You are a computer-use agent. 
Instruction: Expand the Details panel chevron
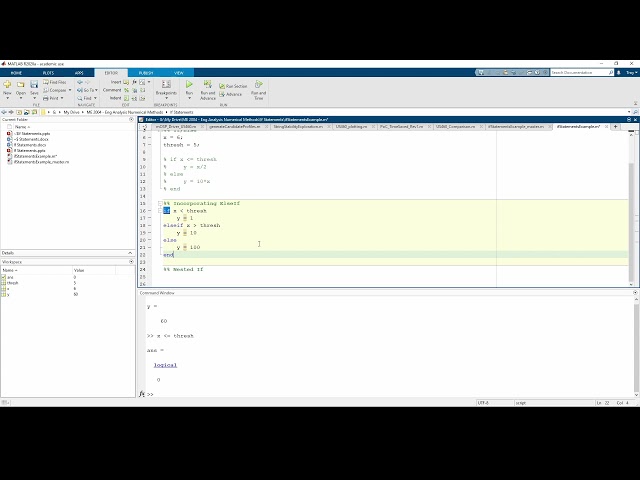coord(130,253)
